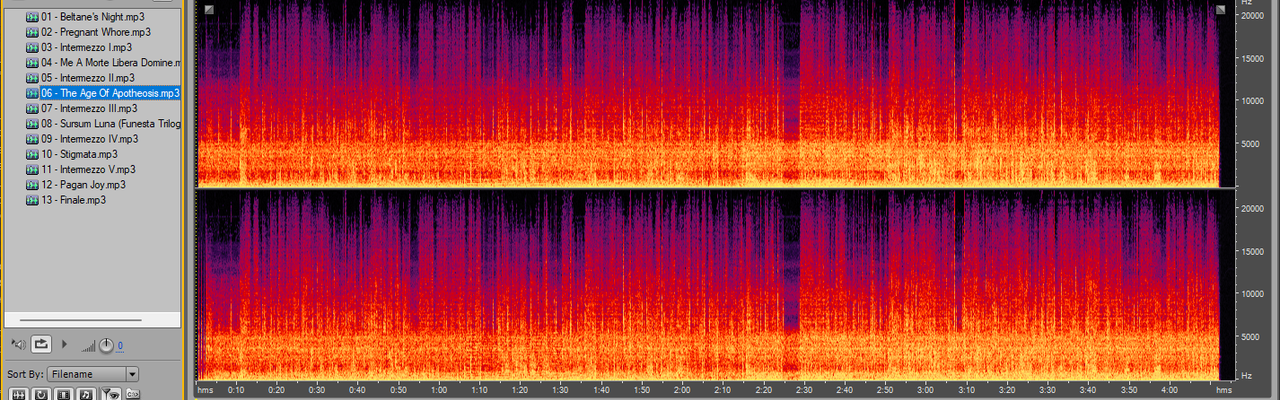The height and width of the screenshot is (400, 1280).
Task: Select file 11 - Intermezzo V.mp3
Action: (x=88, y=169)
